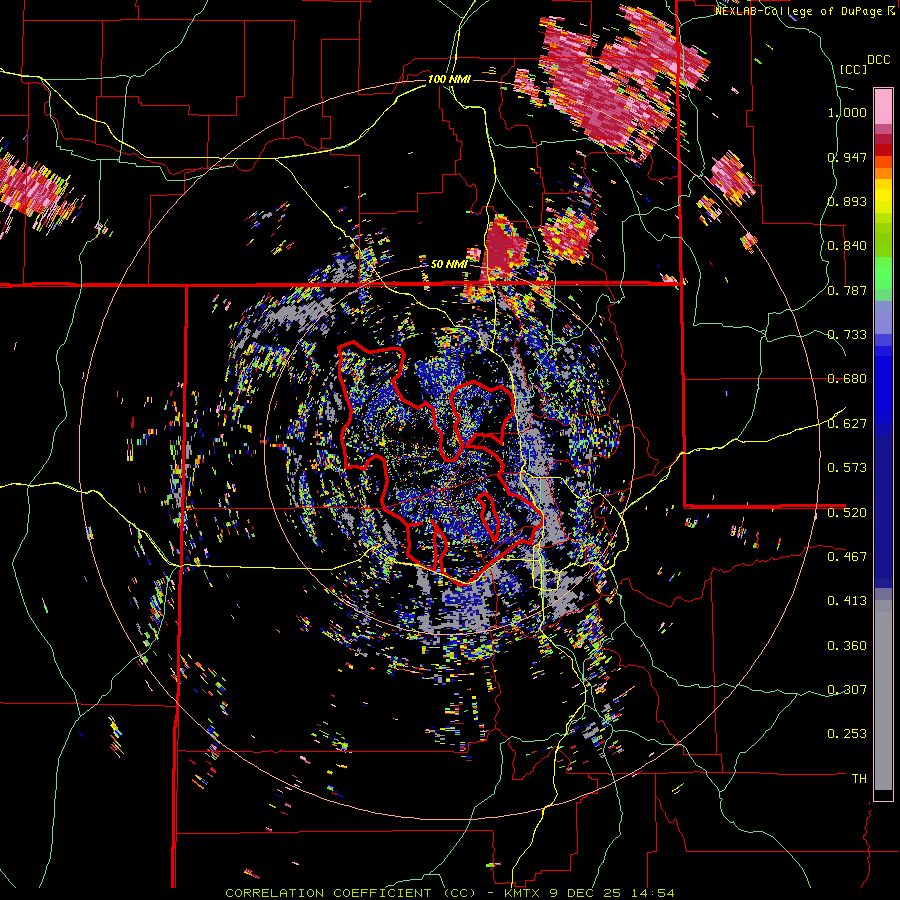Click the 0.467 legend value
The width and height of the screenshot is (900, 900).
tap(847, 556)
